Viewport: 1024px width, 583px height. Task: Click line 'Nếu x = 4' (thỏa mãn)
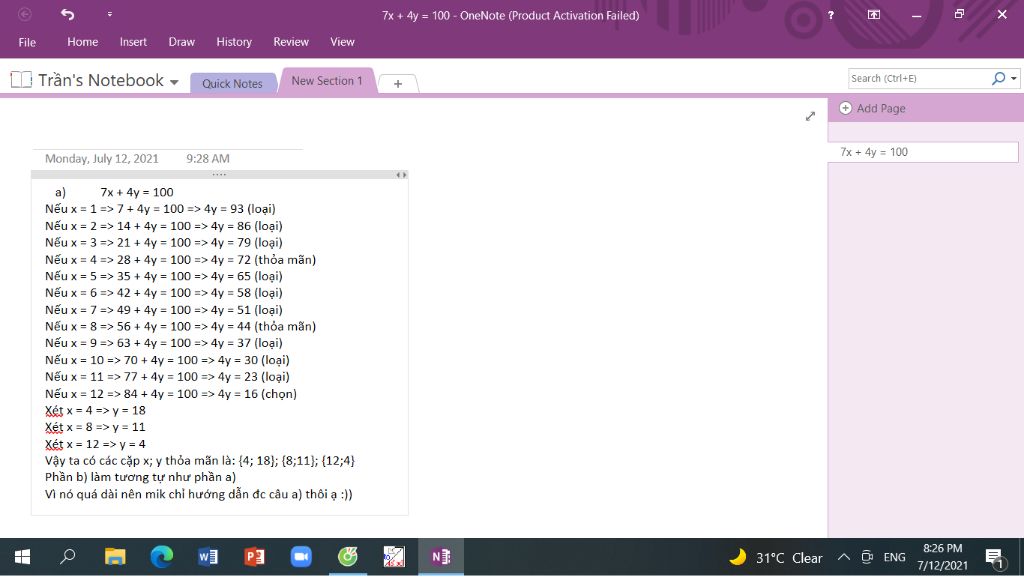coord(180,260)
